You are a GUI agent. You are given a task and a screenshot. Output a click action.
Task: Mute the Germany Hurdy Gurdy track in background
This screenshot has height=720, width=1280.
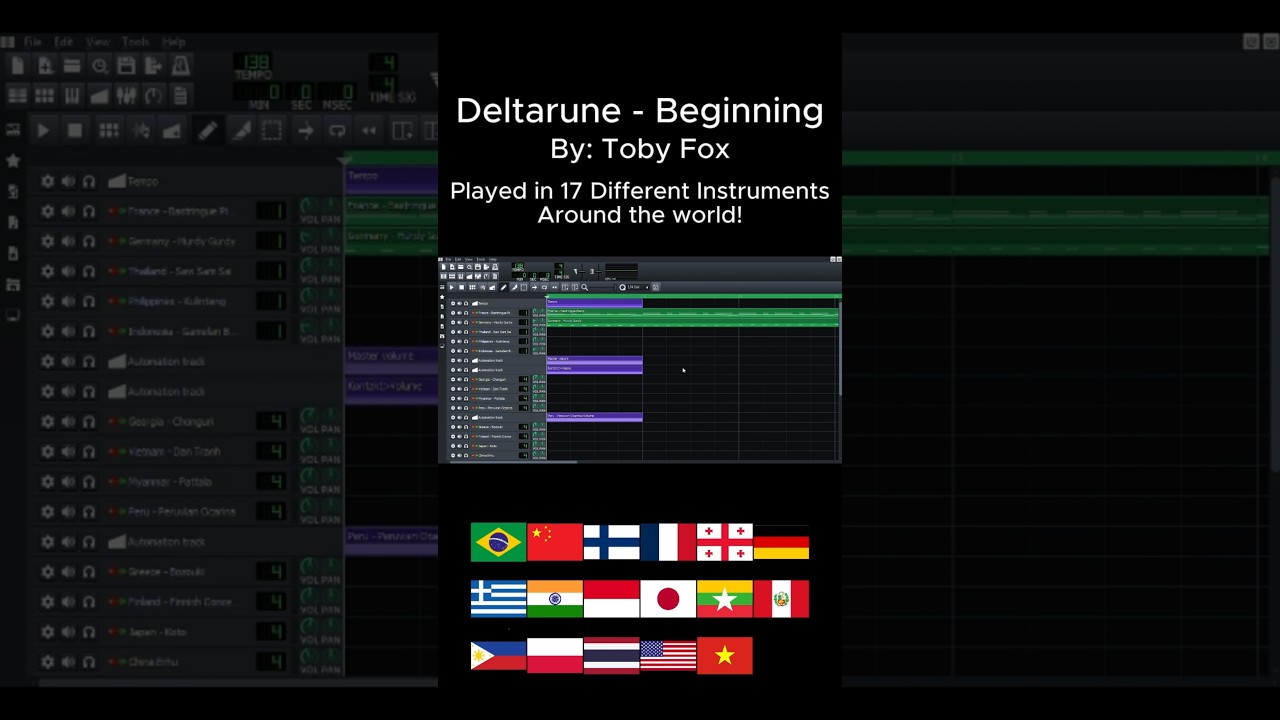[x=68, y=241]
